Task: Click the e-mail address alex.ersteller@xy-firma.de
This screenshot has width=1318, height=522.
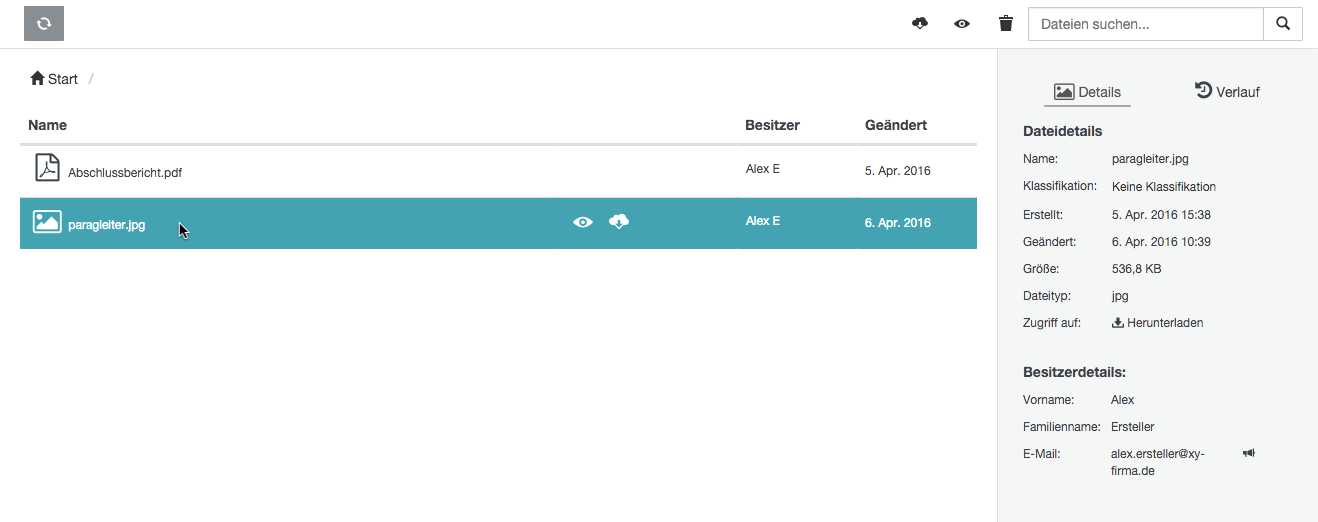Action: pyautogui.click(x=1158, y=462)
